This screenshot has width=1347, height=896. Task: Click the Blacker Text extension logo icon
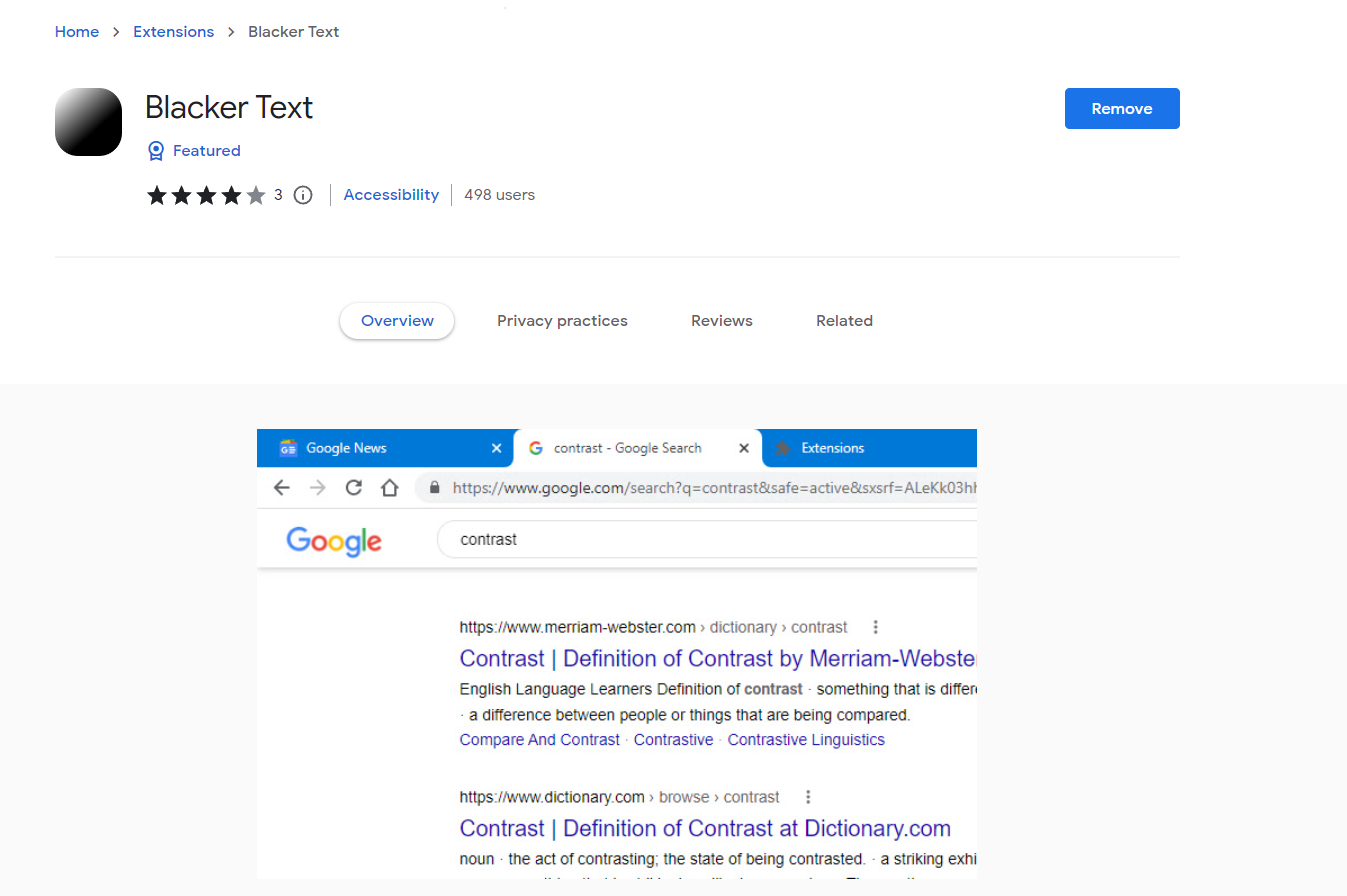[88, 122]
